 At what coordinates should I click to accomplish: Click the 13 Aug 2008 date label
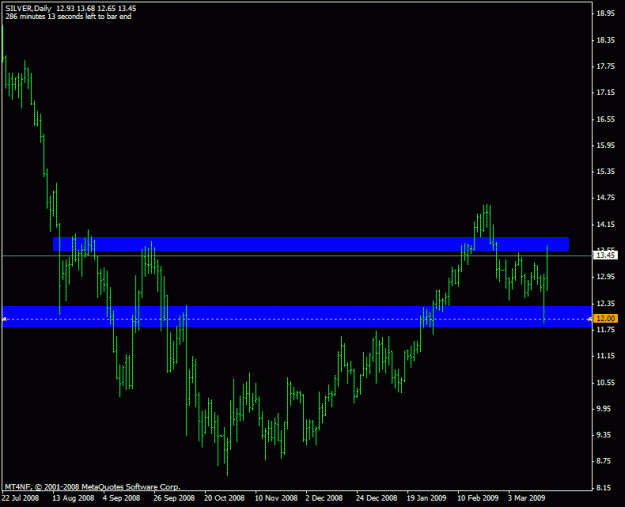coord(73,498)
